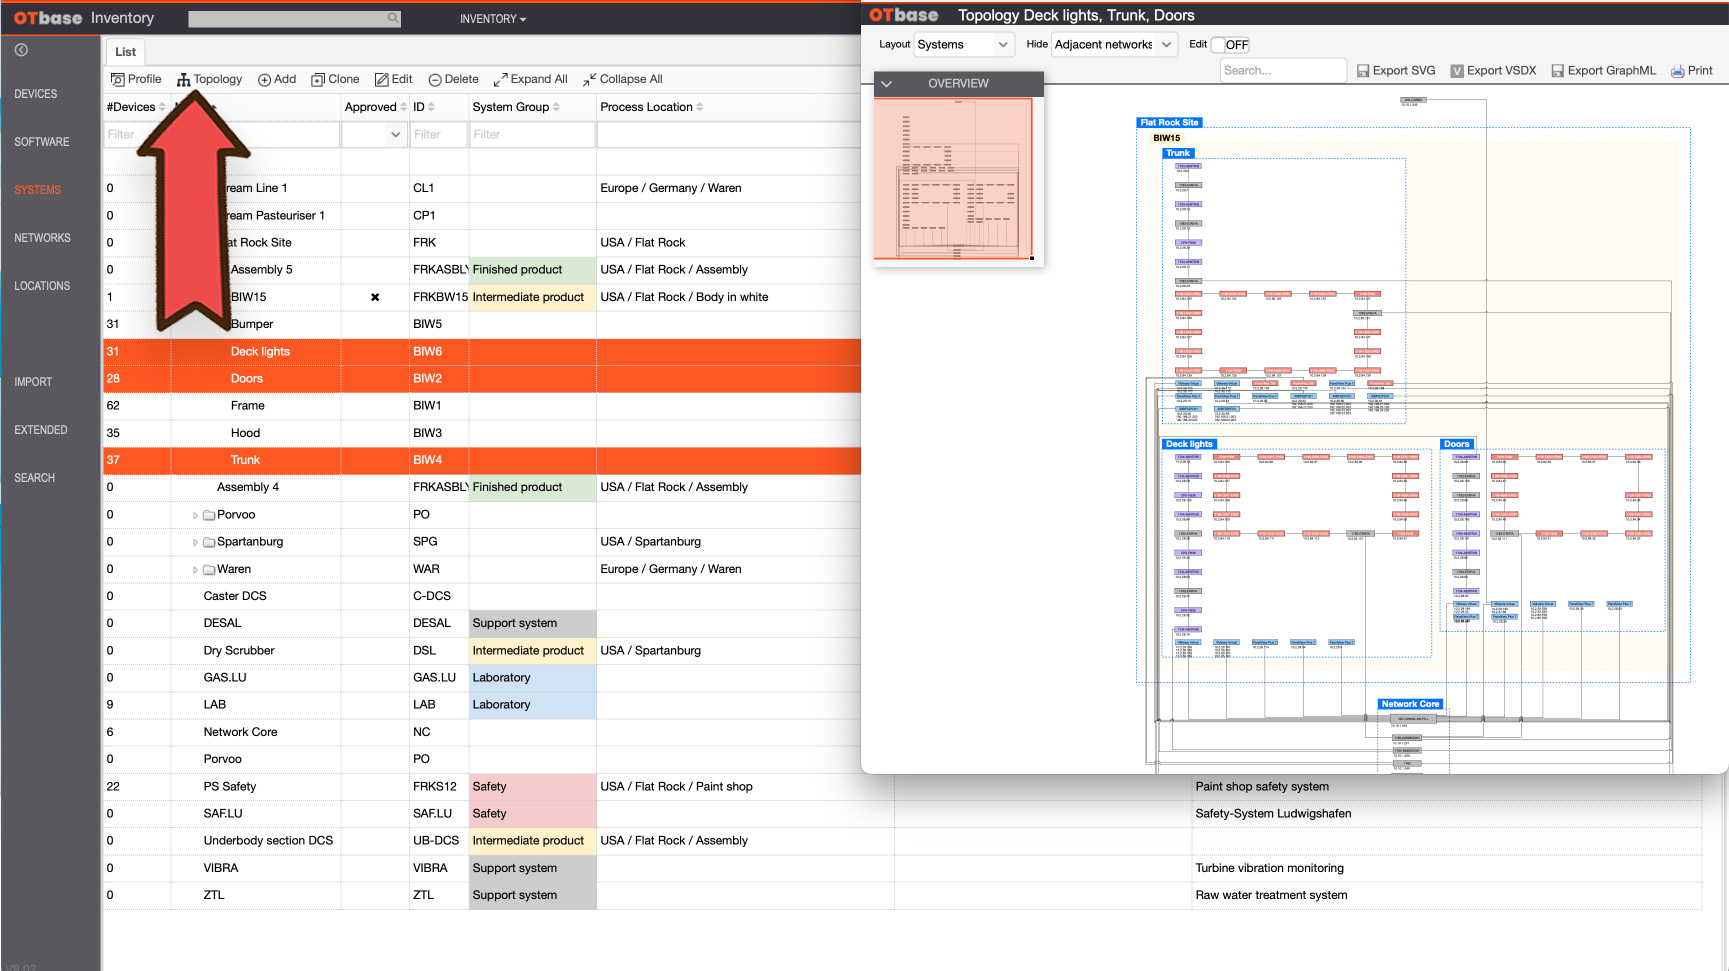Screen dimensions: 1729x971
Task: Toggle the Edit OFF switch
Action: pyautogui.click(x=1230, y=44)
